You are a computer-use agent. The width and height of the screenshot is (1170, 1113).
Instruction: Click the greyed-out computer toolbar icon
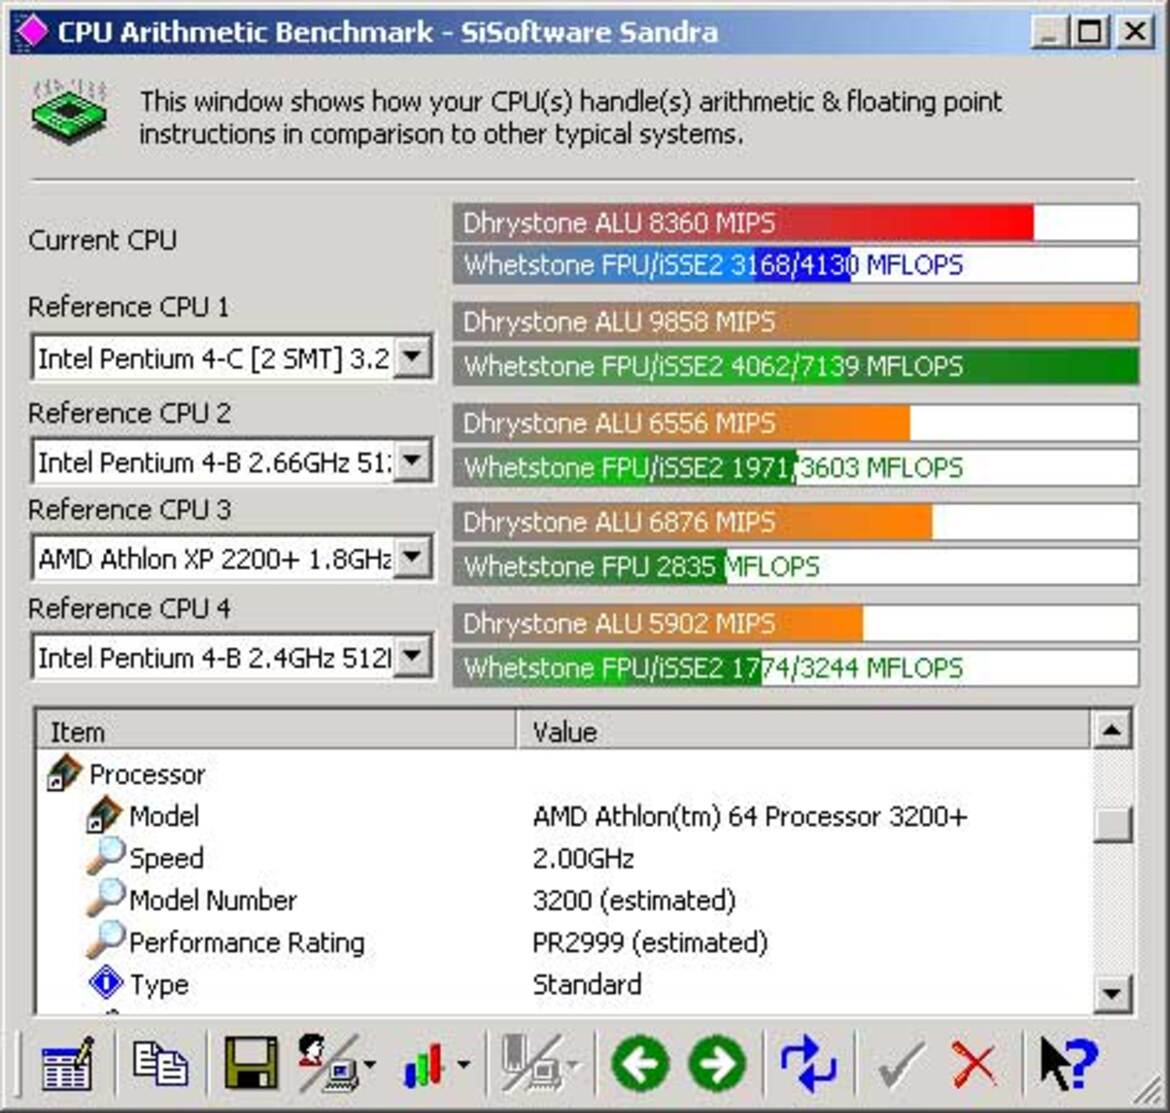click(531, 1064)
